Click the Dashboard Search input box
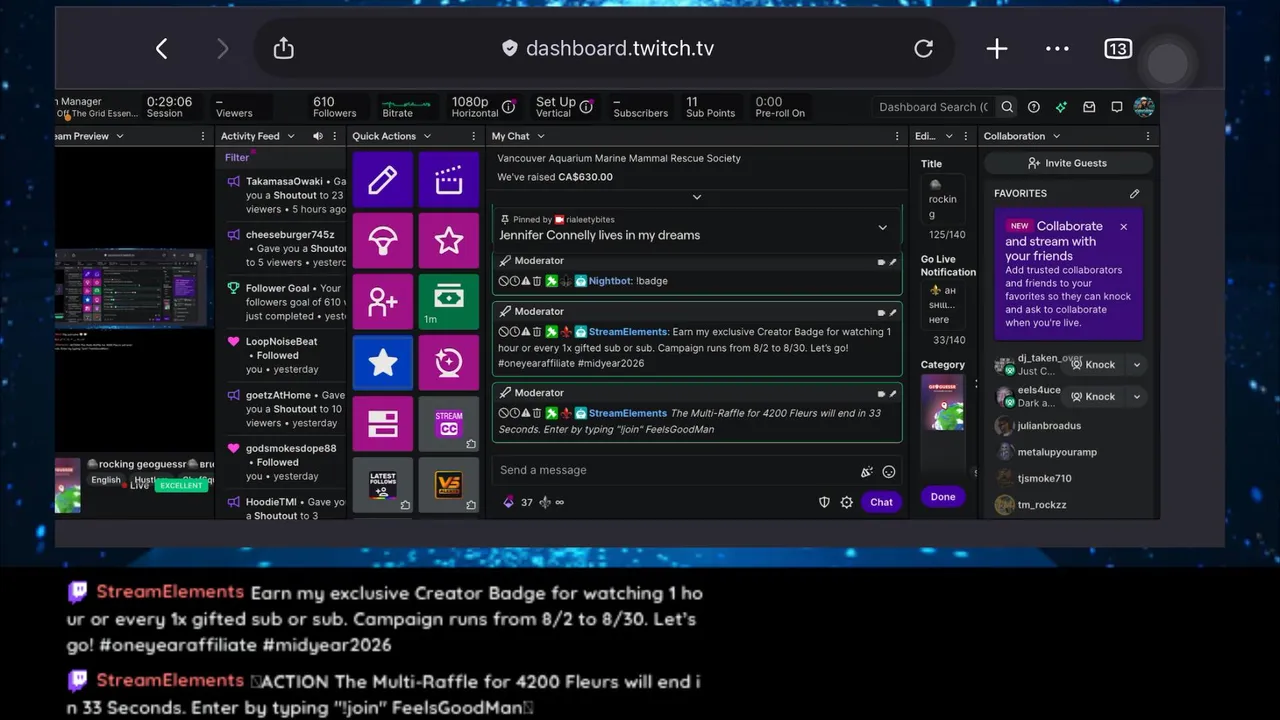 pyautogui.click(x=934, y=107)
